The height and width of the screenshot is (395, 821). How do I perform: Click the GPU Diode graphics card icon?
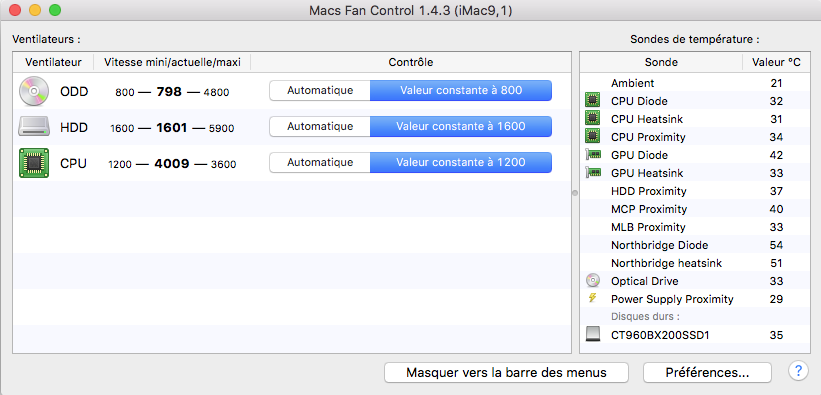(x=592, y=155)
